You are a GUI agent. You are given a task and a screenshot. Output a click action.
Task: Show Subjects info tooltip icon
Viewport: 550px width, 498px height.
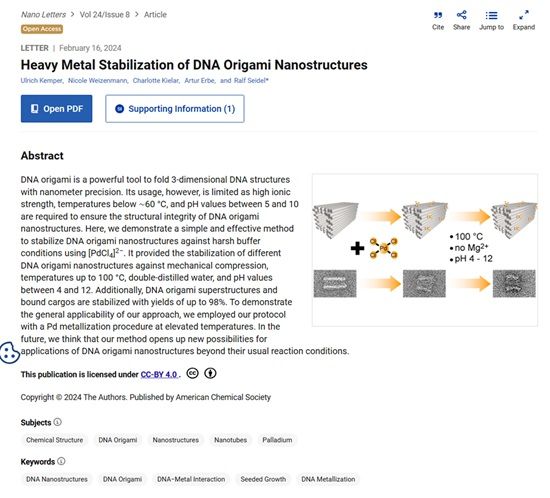coord(58,422)
